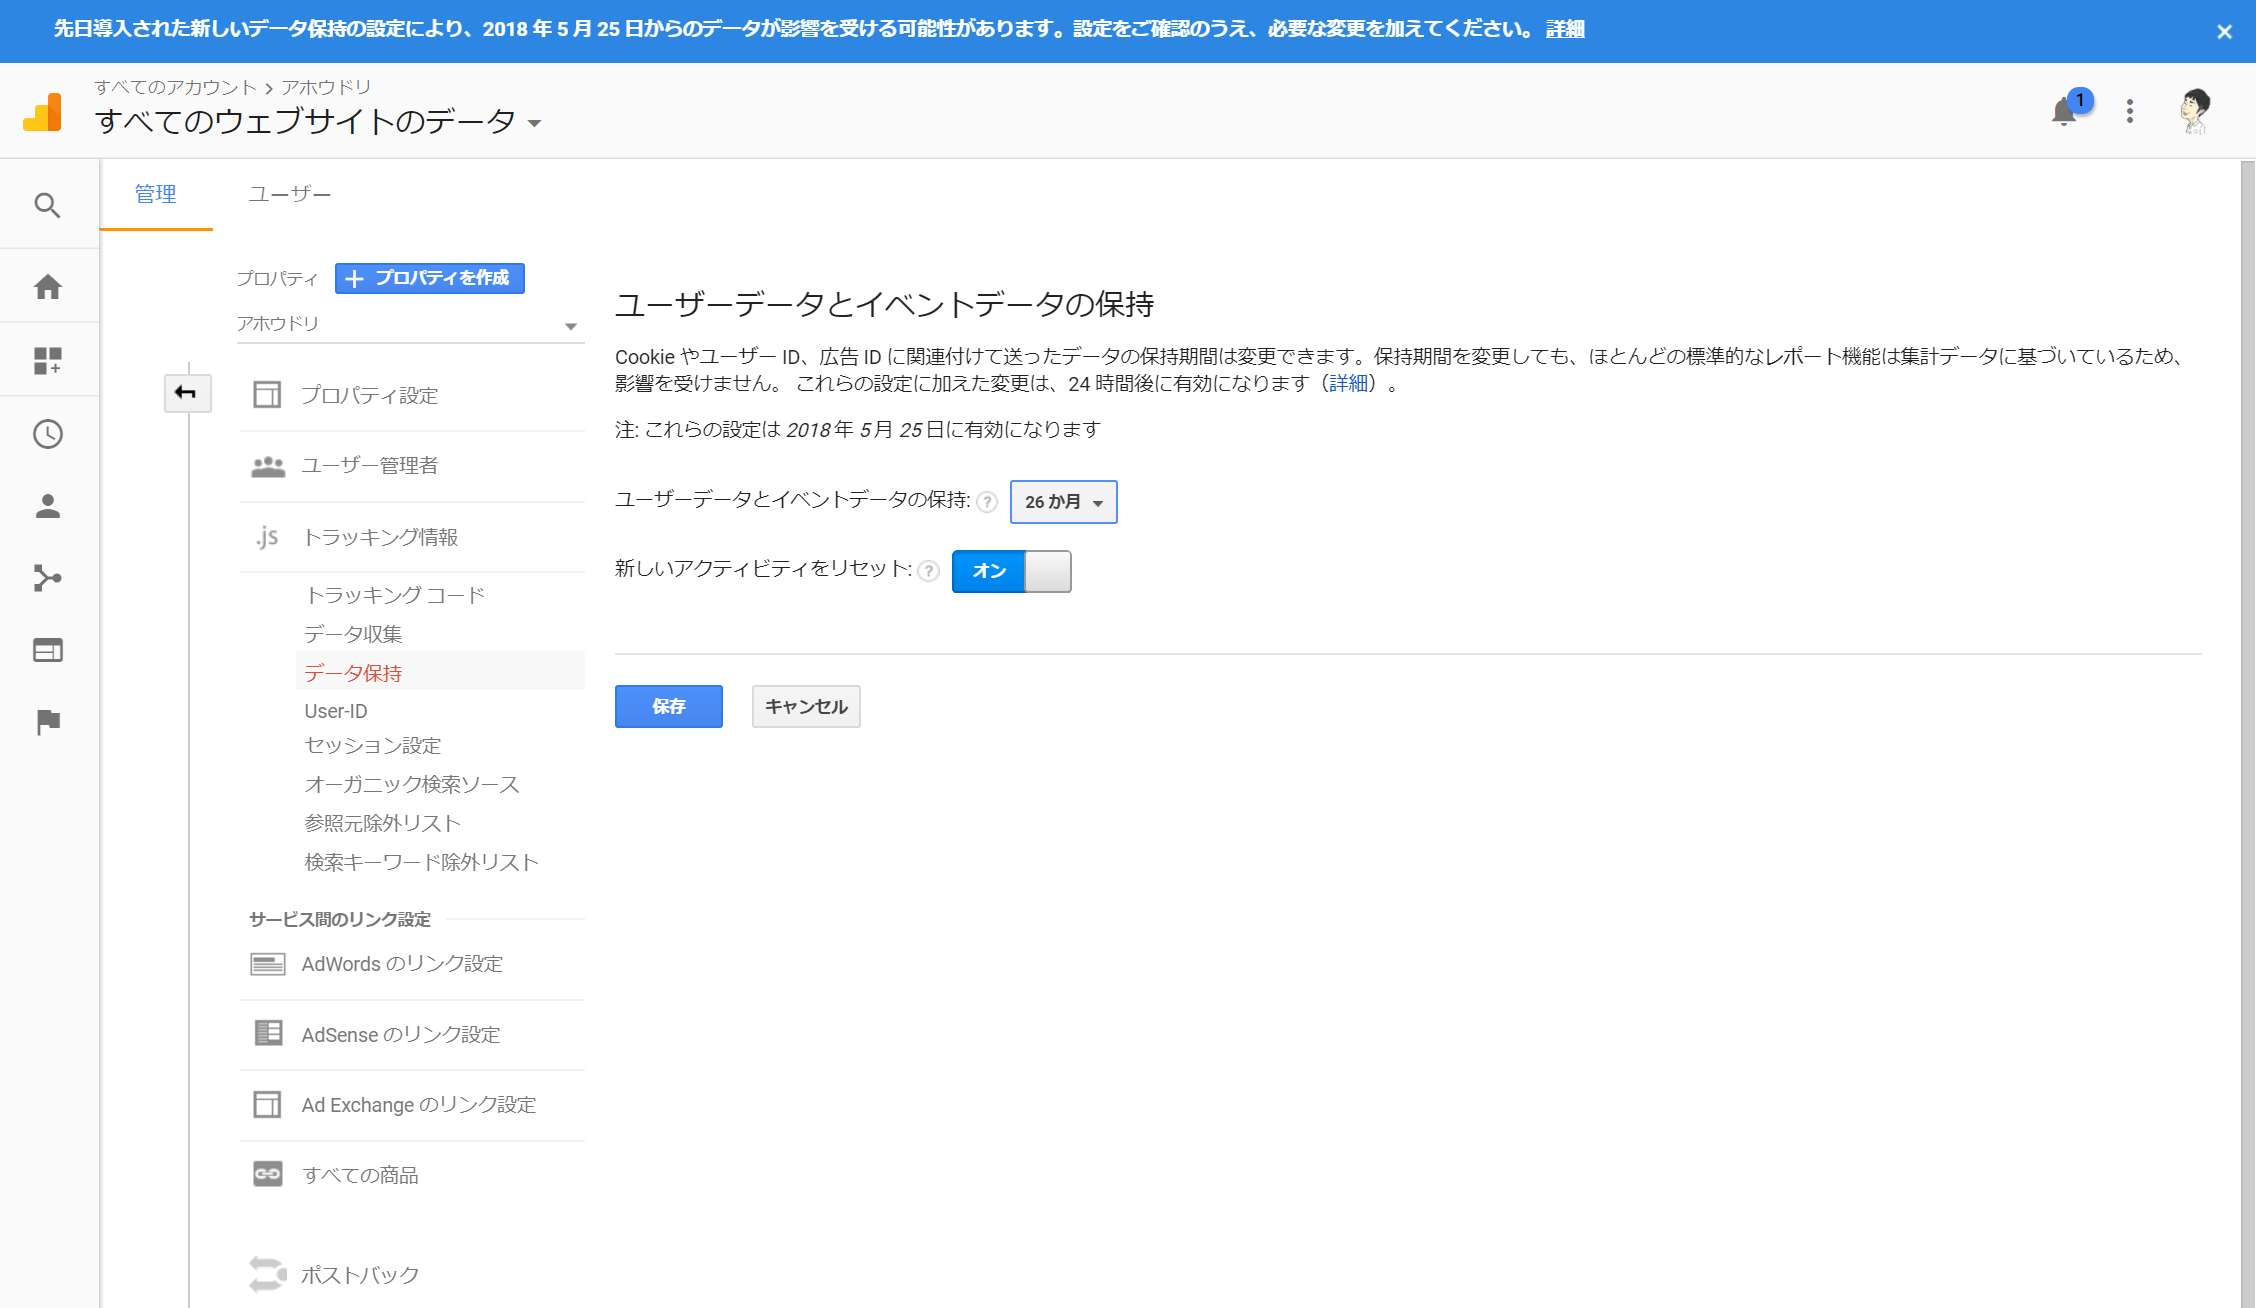Click the ユーザー管理者 people icon
The width and height of the screenshot is (2256, 1308).
[268, 466]
